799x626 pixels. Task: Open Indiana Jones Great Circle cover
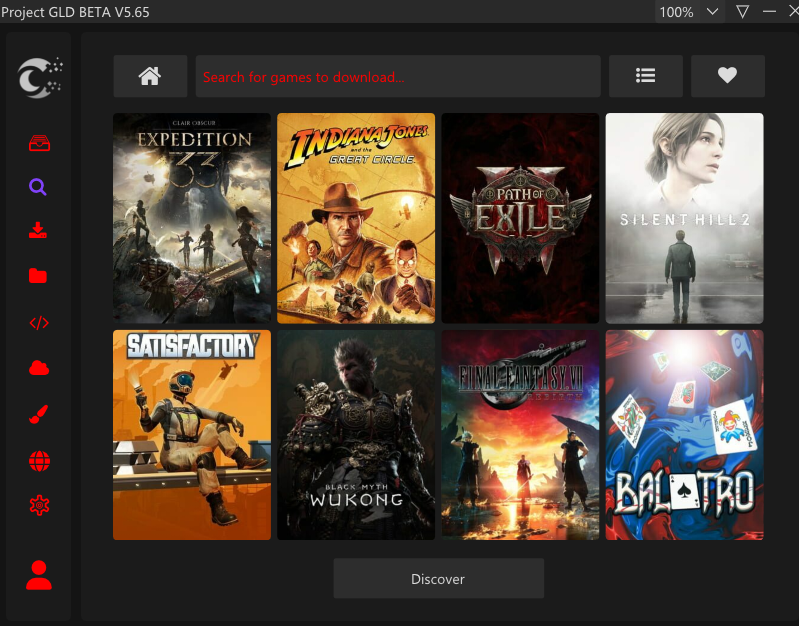356,218
